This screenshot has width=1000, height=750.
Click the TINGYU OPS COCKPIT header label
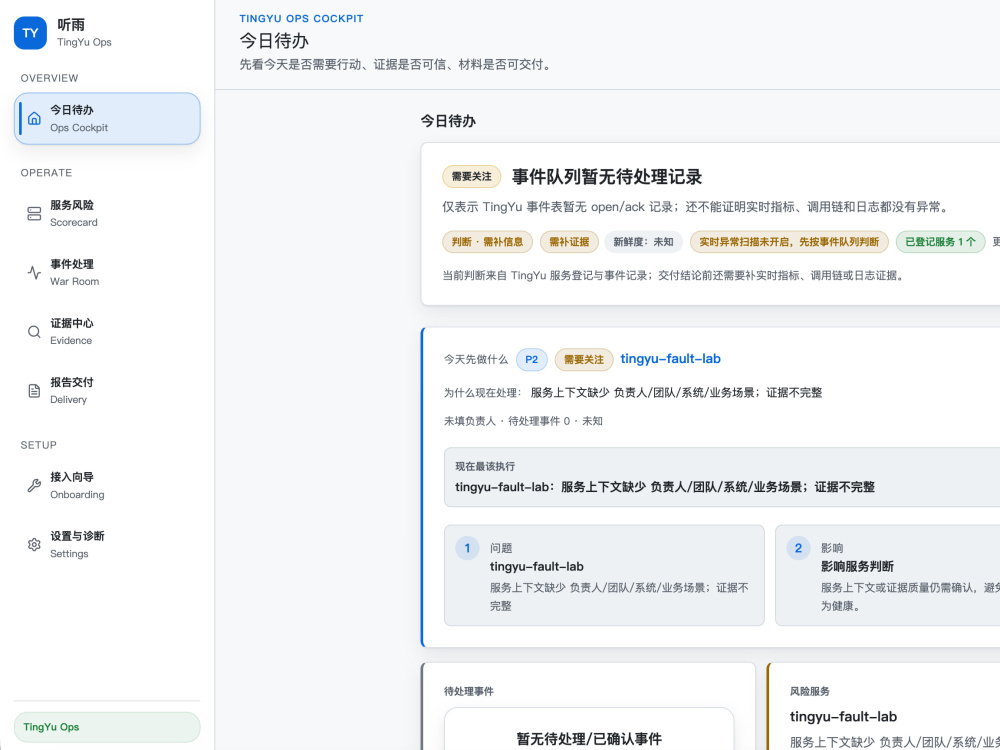click(301, 18)
